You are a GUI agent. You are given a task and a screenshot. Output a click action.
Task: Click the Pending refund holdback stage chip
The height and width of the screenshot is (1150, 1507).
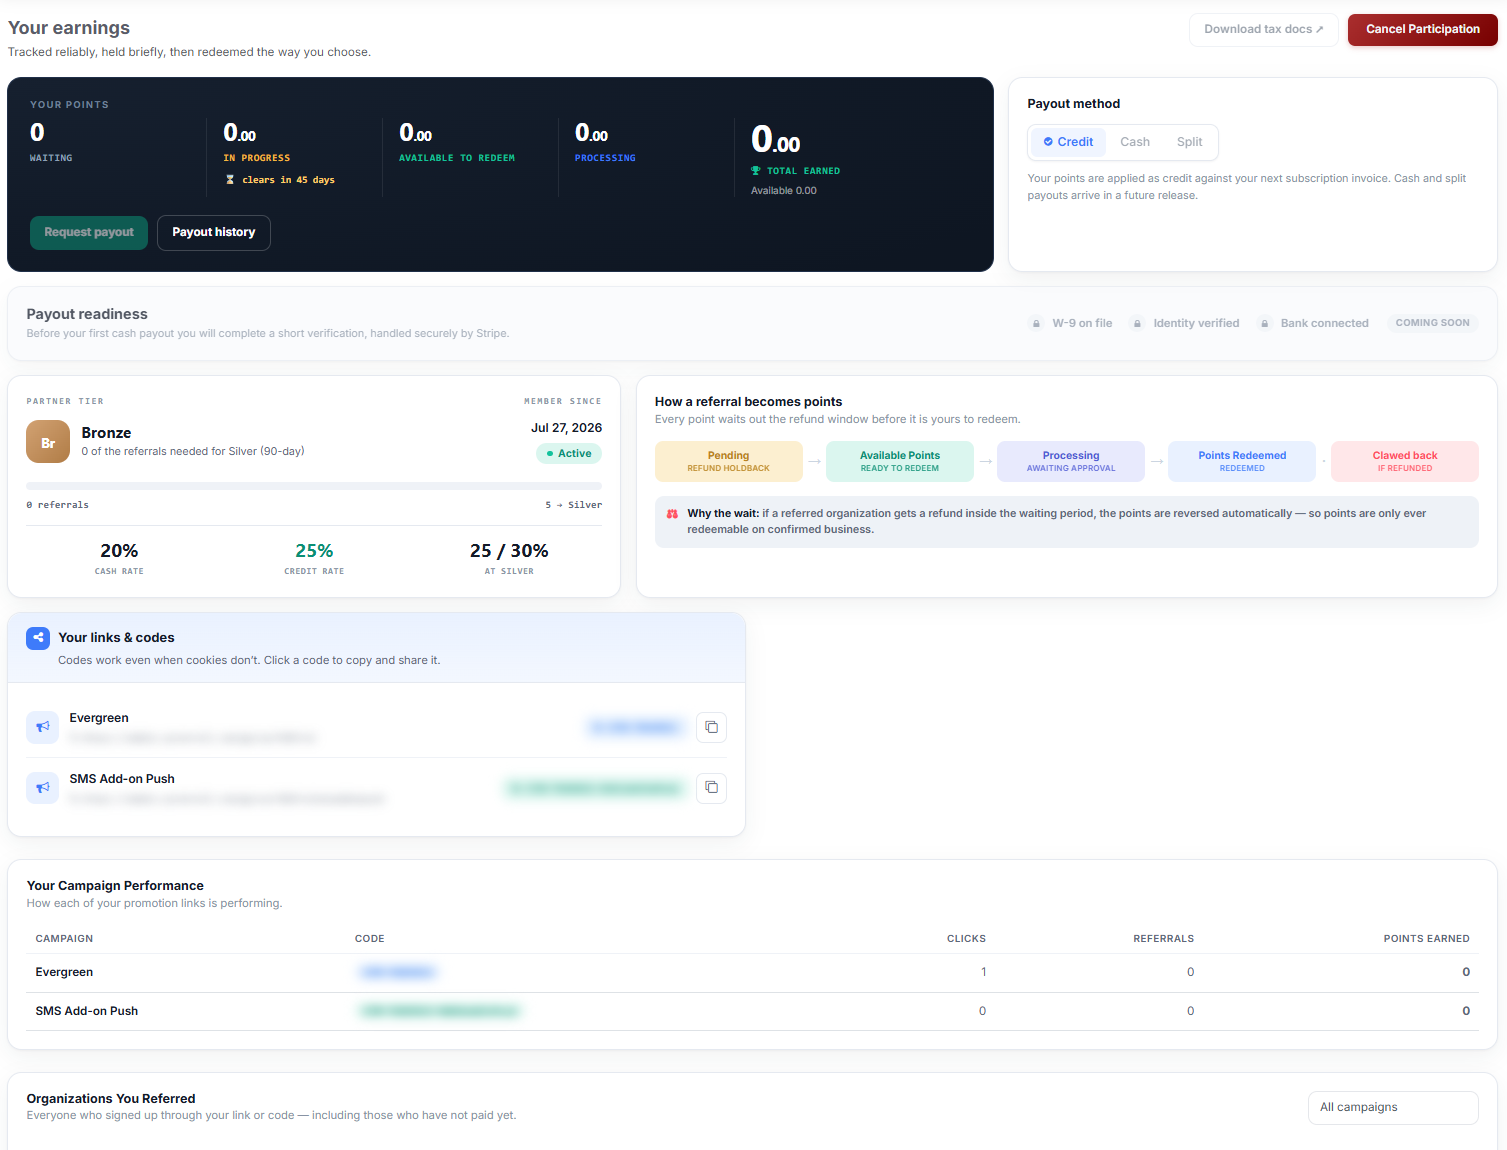[729, 461]
